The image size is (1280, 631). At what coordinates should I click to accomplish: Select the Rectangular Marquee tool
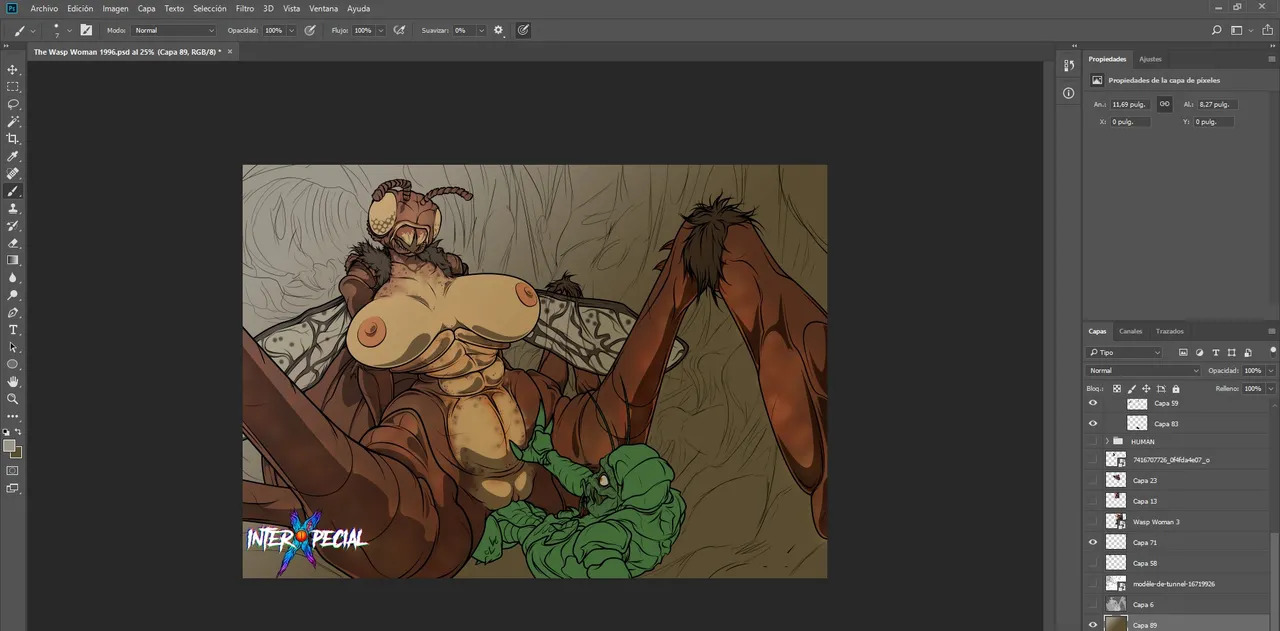pos(13,87)
